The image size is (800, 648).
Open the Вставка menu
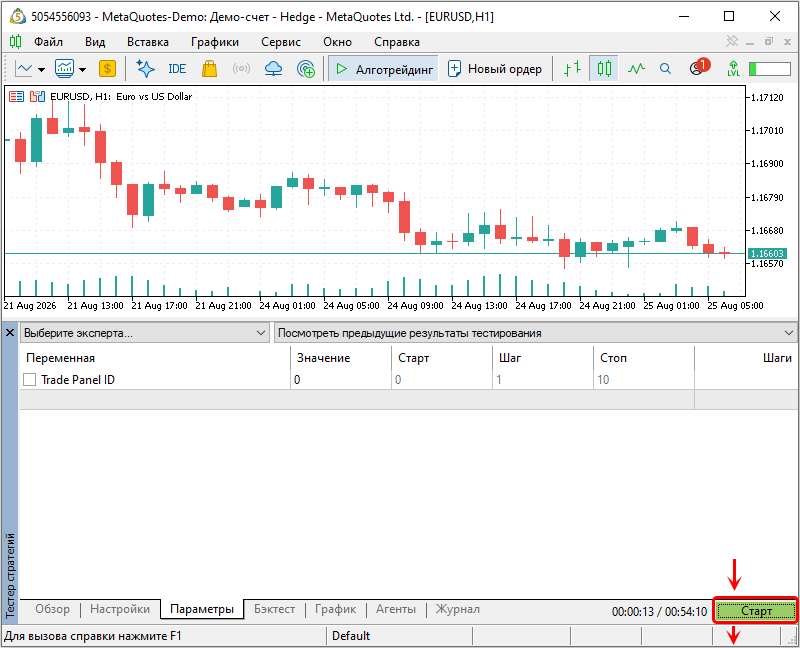148,42
